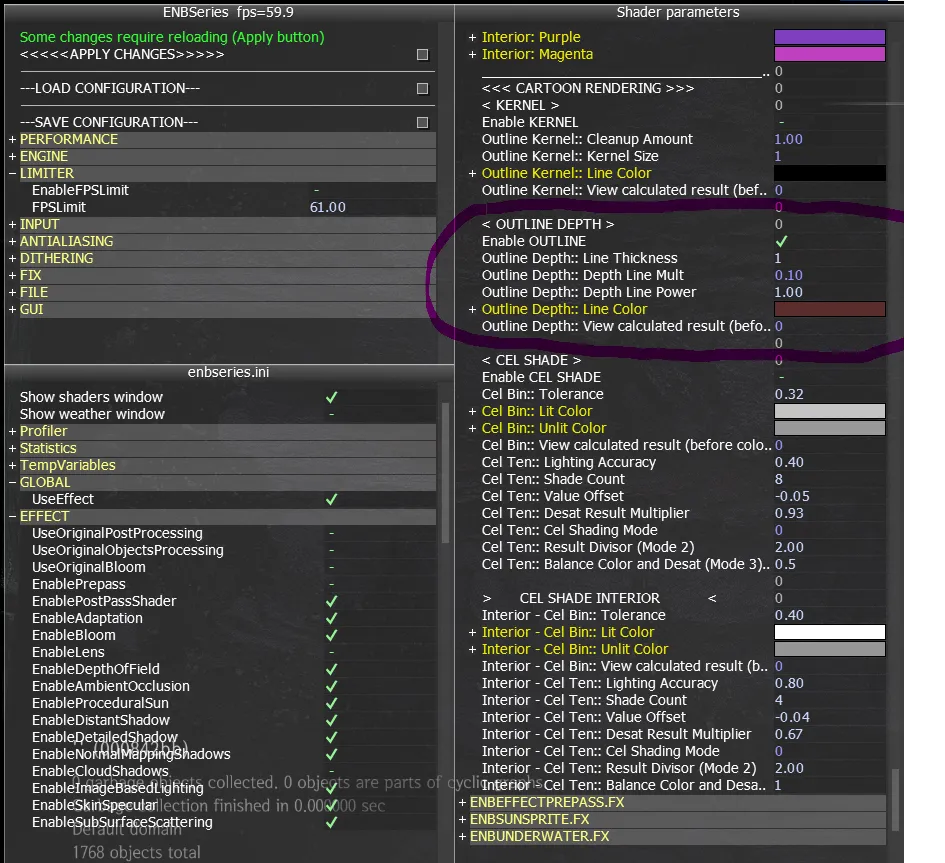The height and width of the screenshot is (863, 945).
Task: Select the FPSLimit value 61.00
Action: tap(328, 207)
